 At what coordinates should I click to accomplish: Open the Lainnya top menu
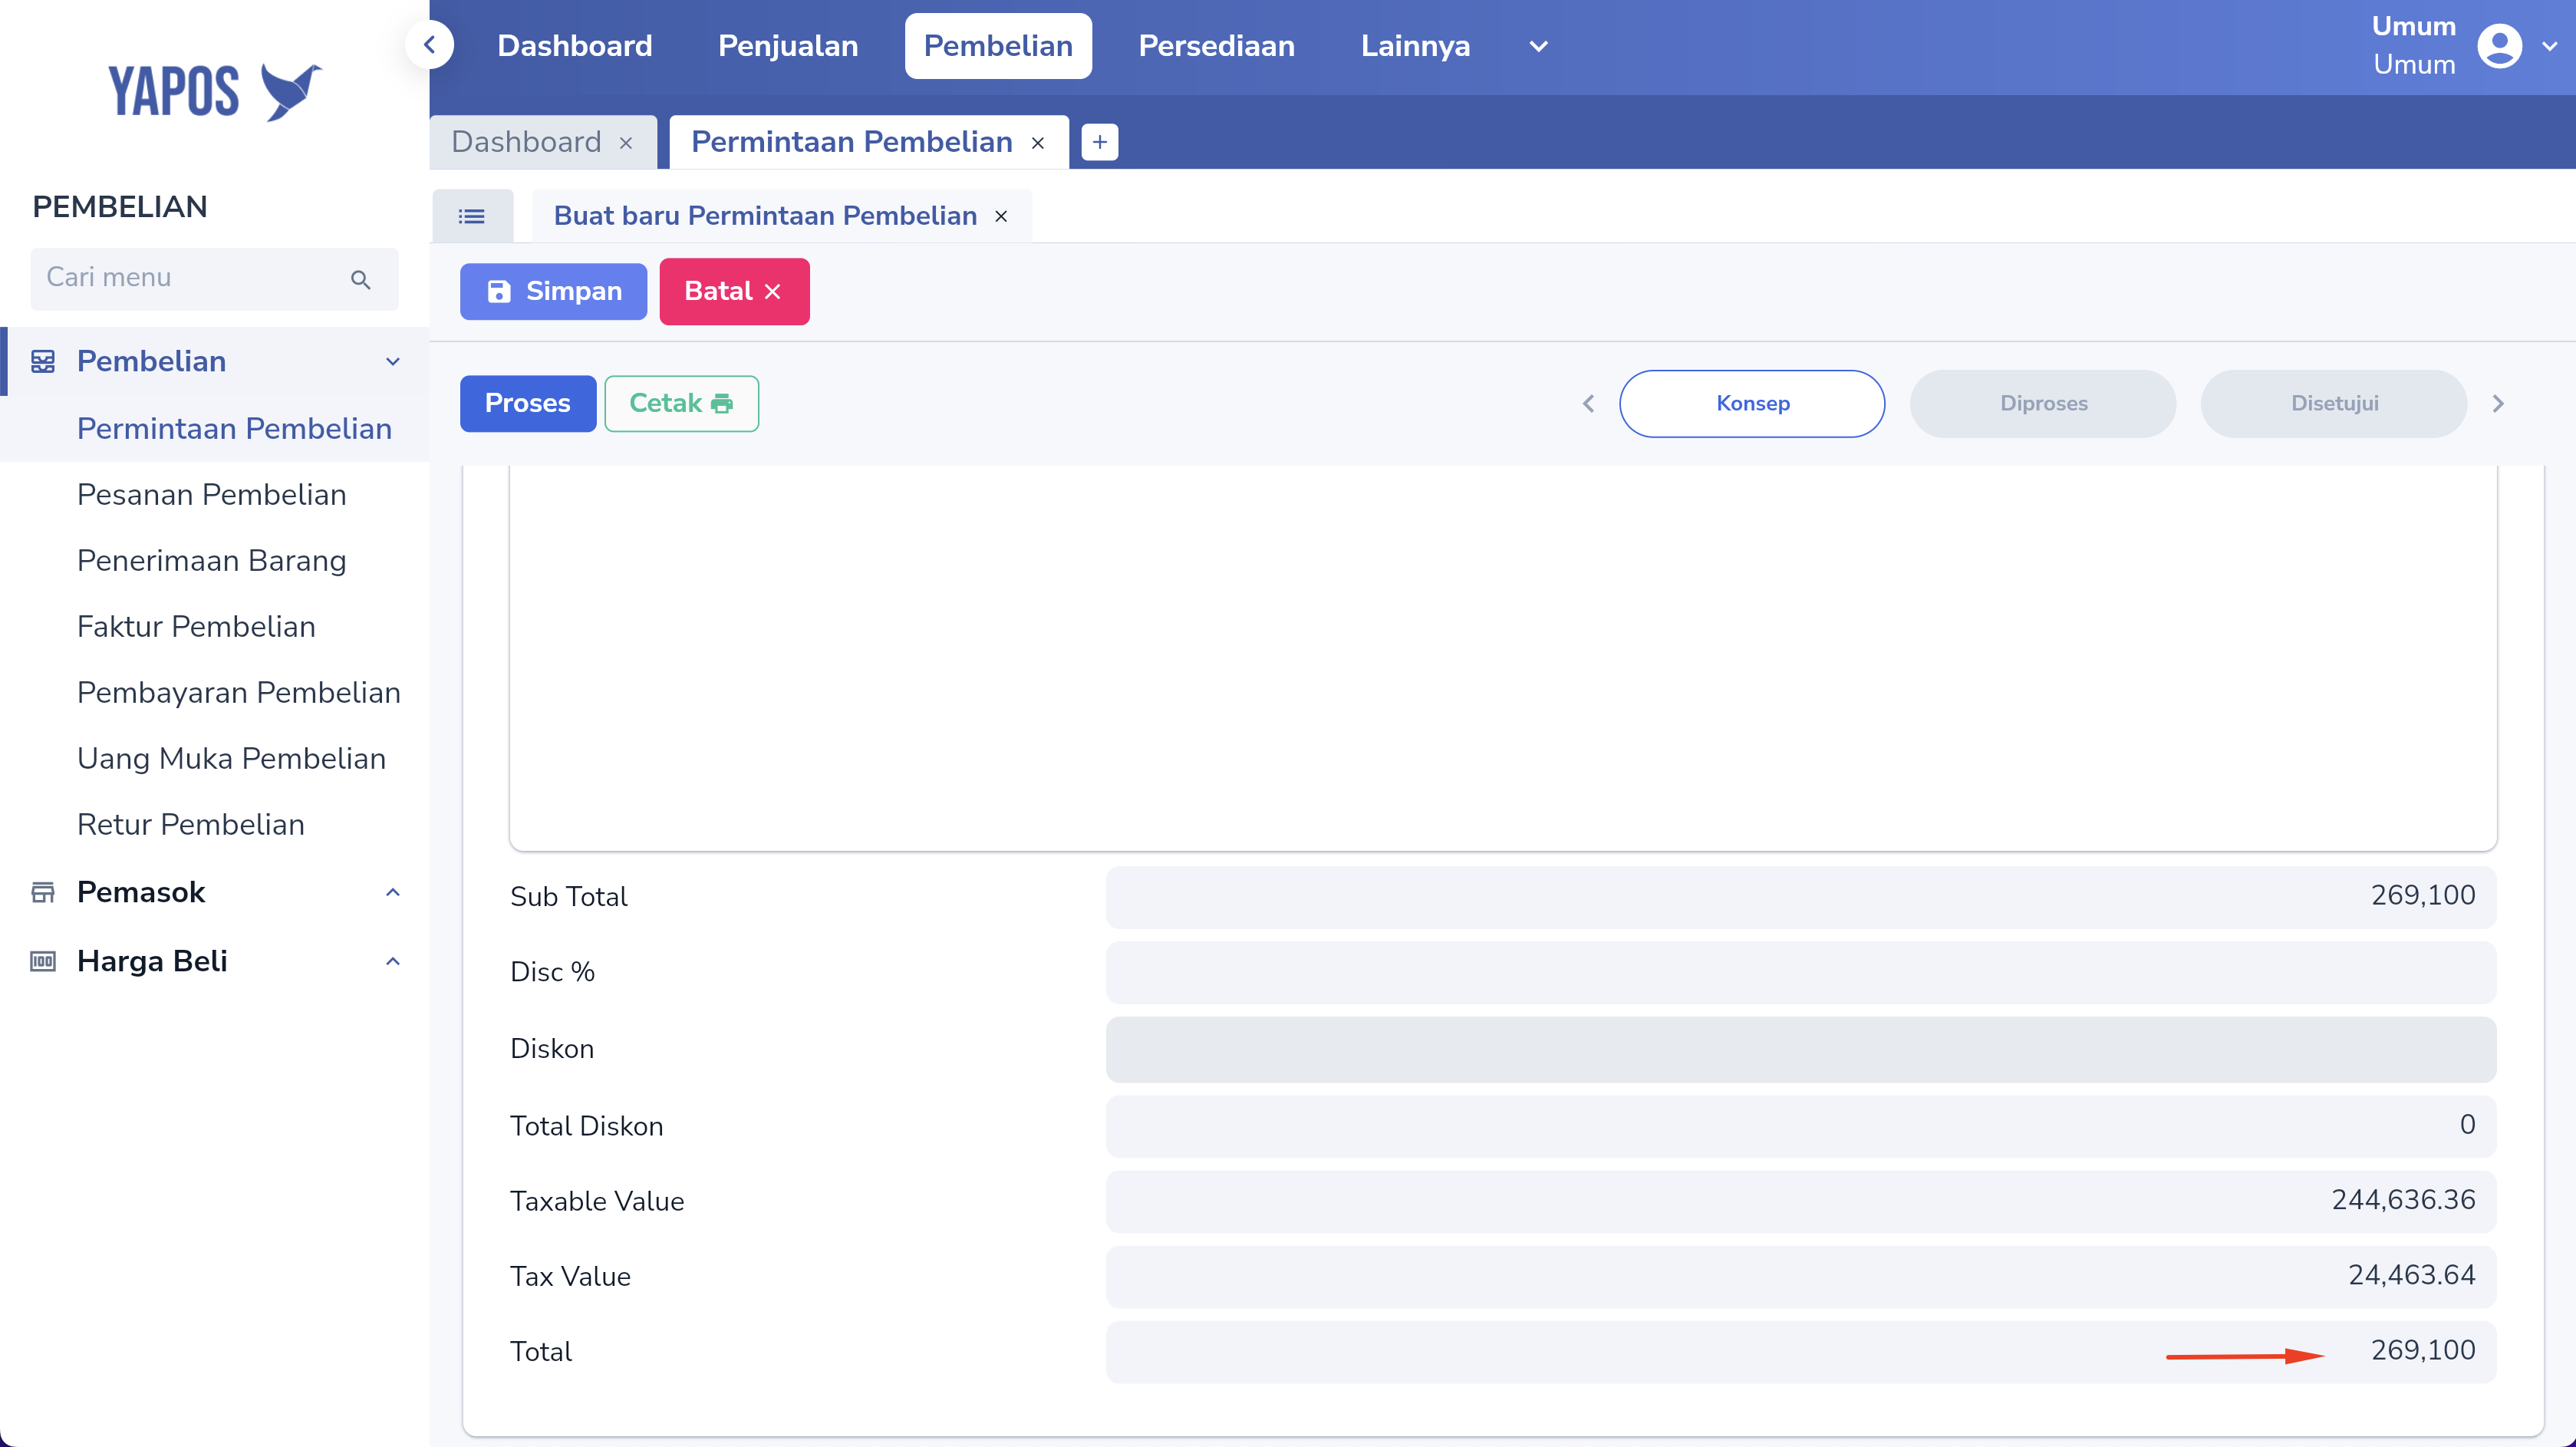coord(1415,46)
